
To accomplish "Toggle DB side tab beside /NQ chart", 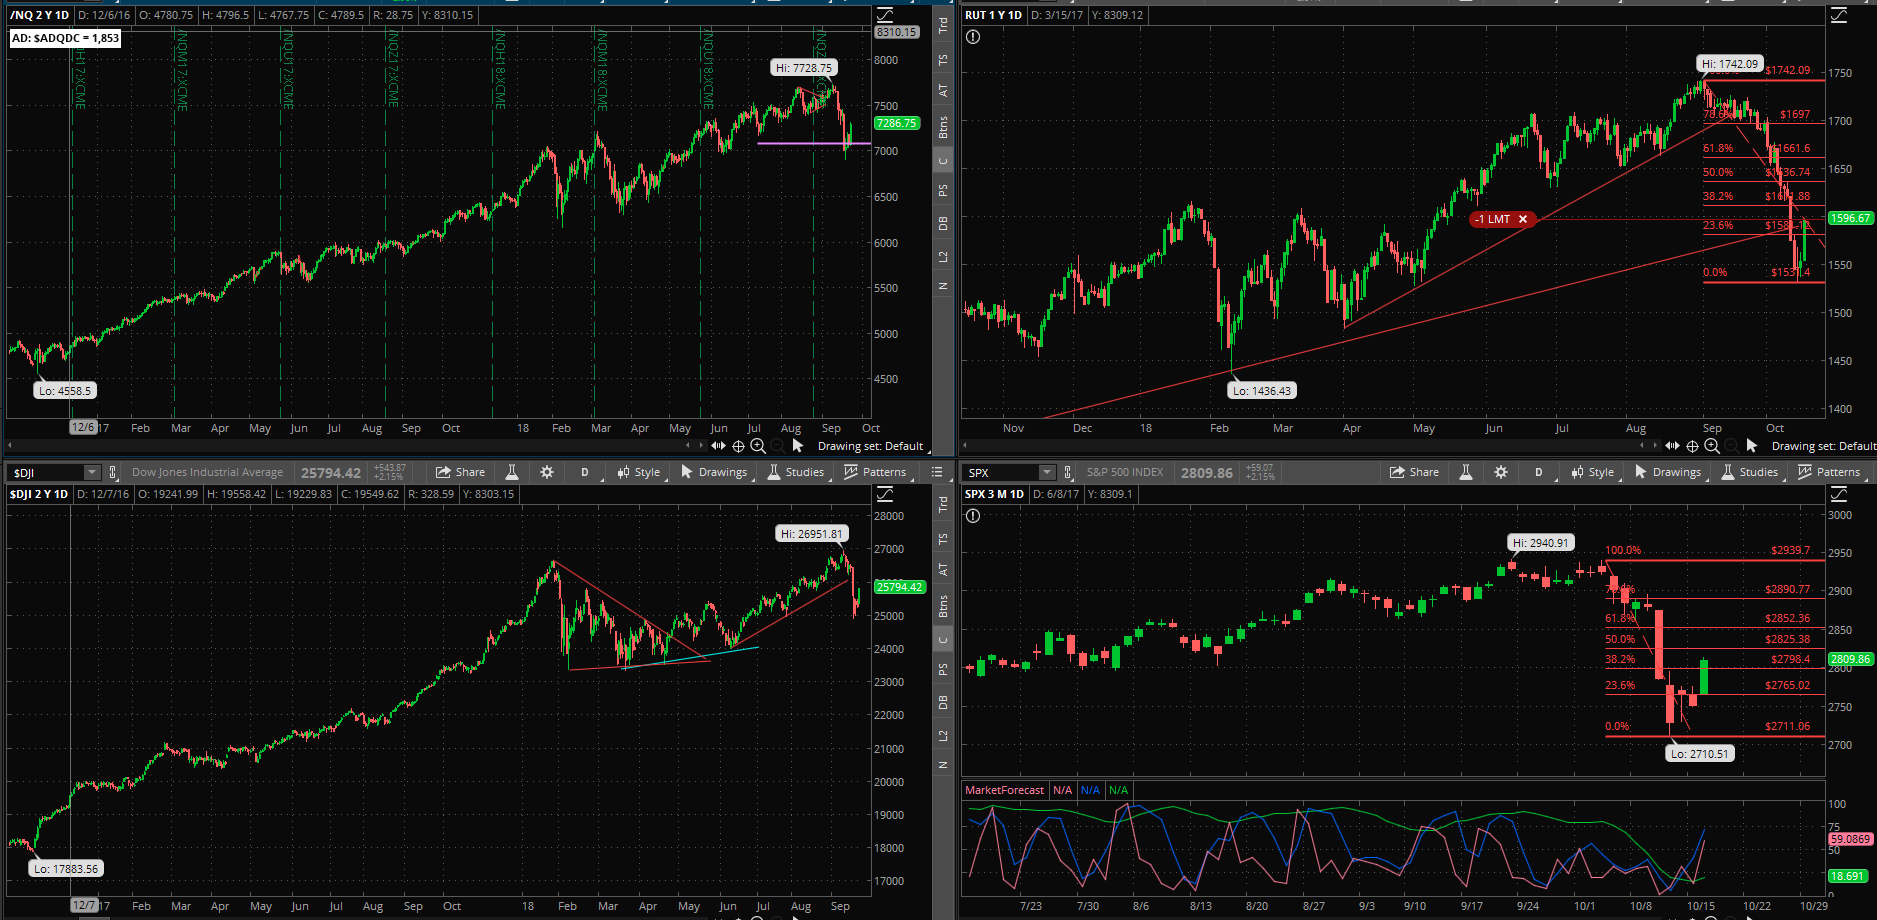I will 943,224.
